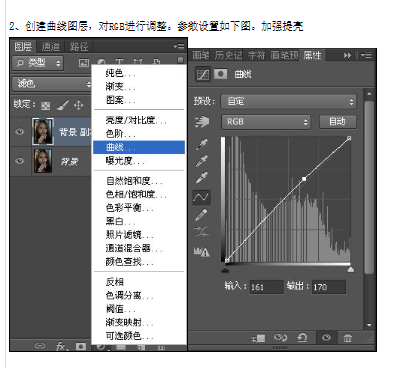Viewport: 416px width, 368px height.
Task: Hide the 背景 layer with its eye
Action: tap(20, 161)
